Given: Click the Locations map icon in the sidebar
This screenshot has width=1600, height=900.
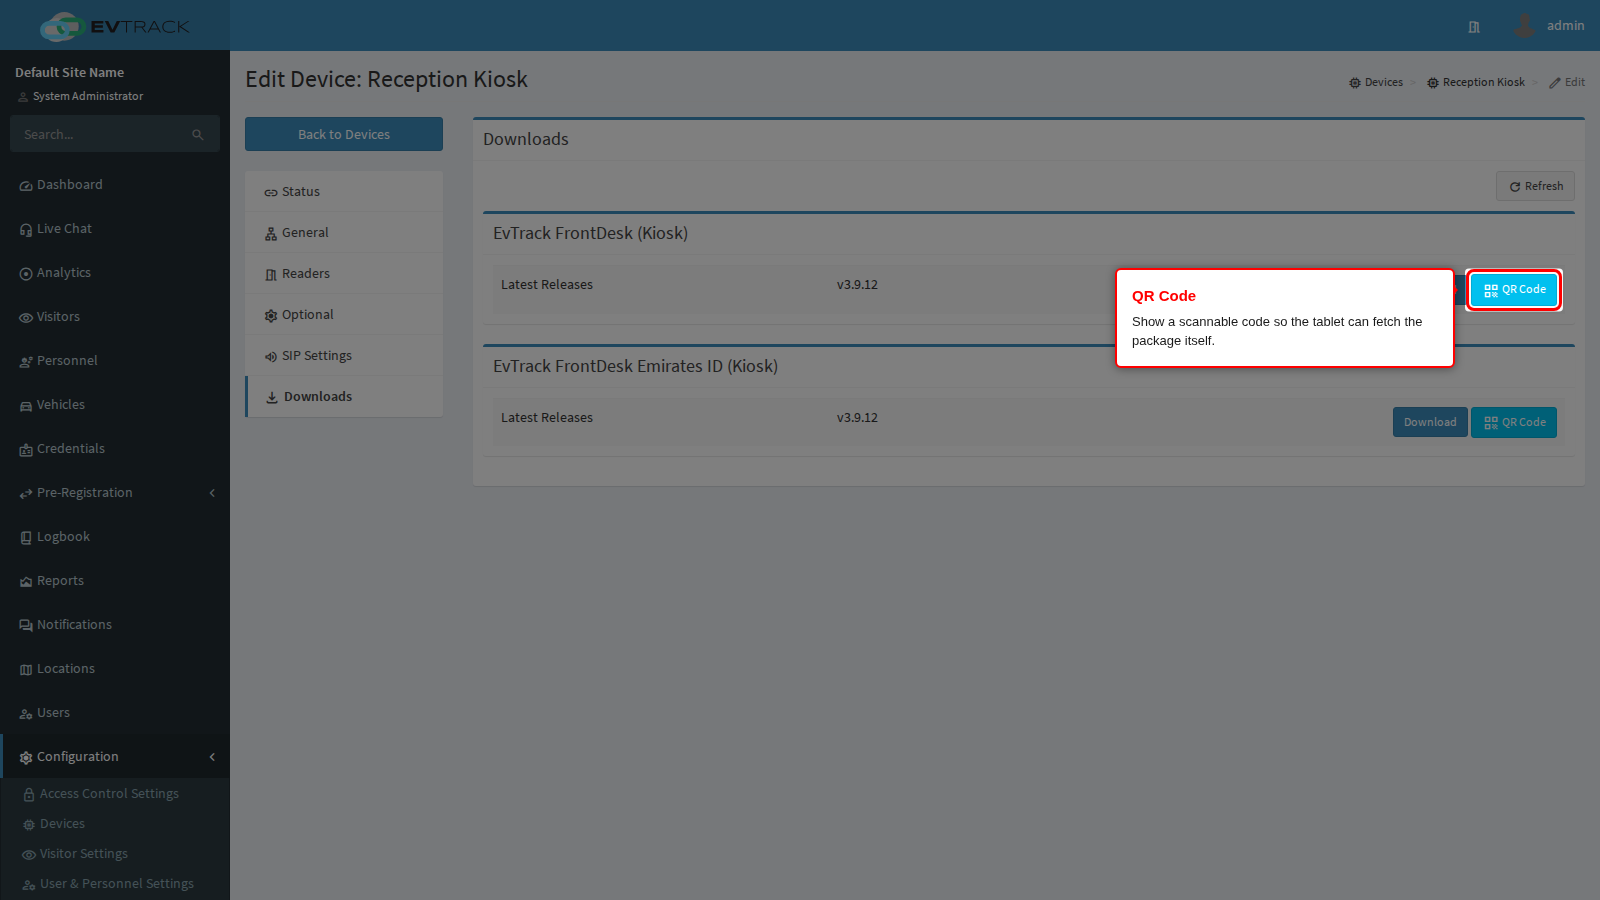Looking at the screenshot, I should tap(26, 670).
